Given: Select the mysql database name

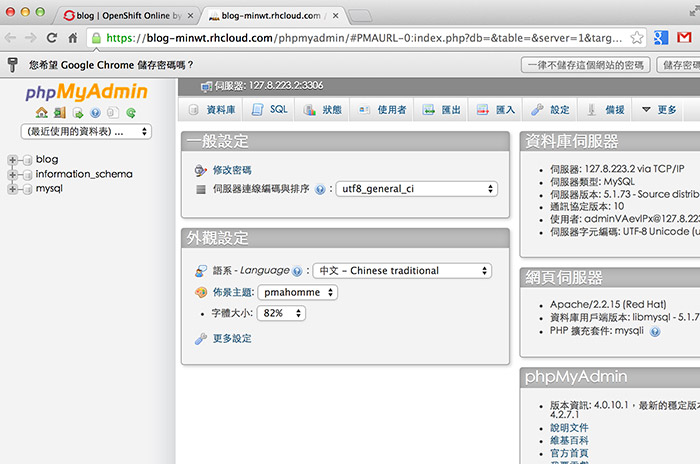Looking at the screenshot, I should (x=49, y=189).
